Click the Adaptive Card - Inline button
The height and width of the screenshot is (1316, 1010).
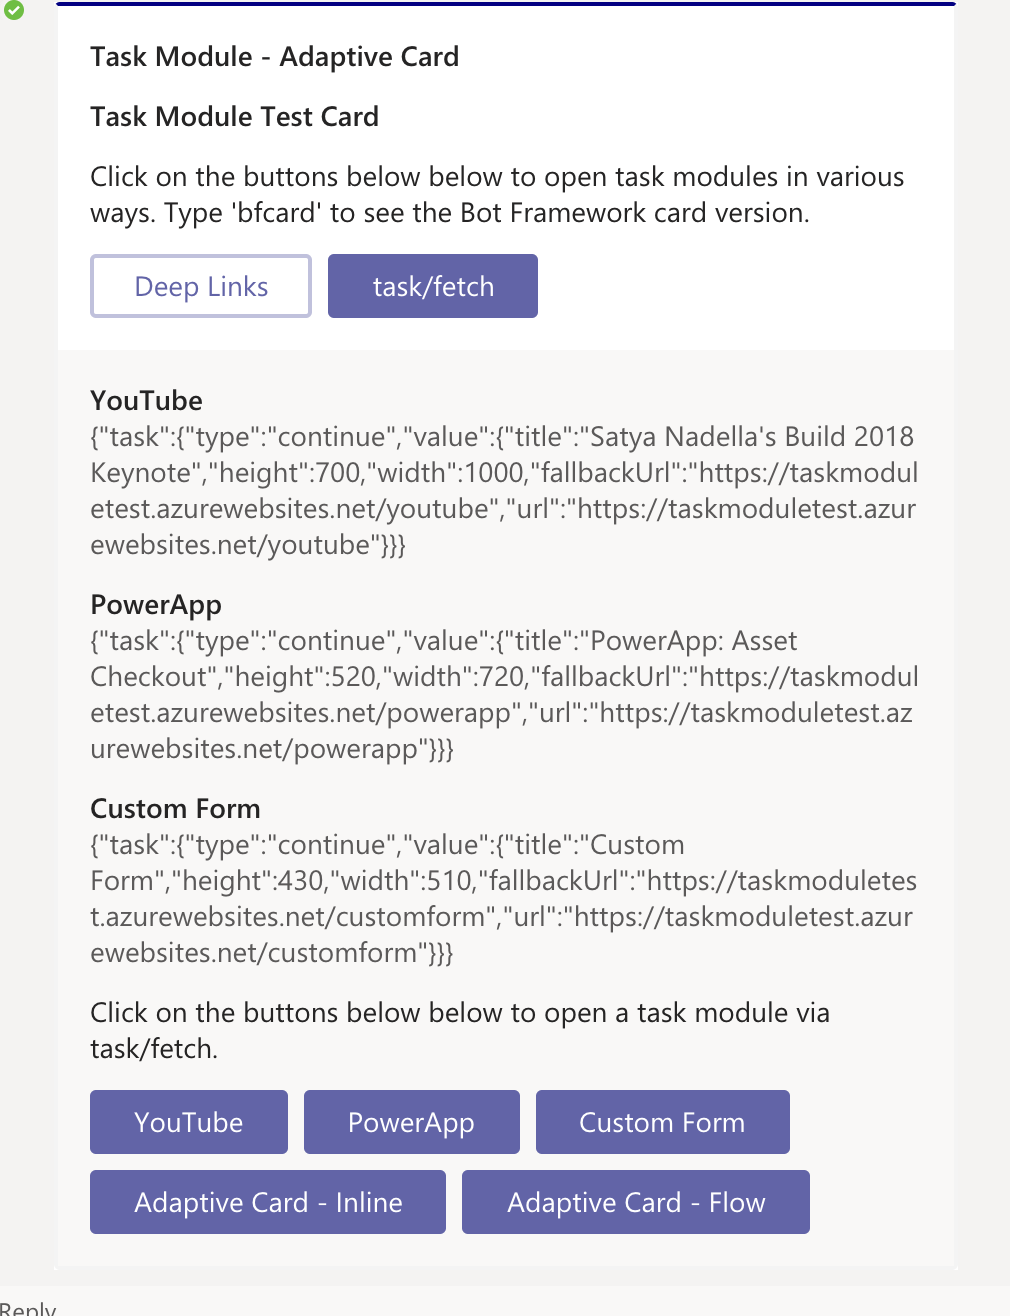[x=267, y=1202]
